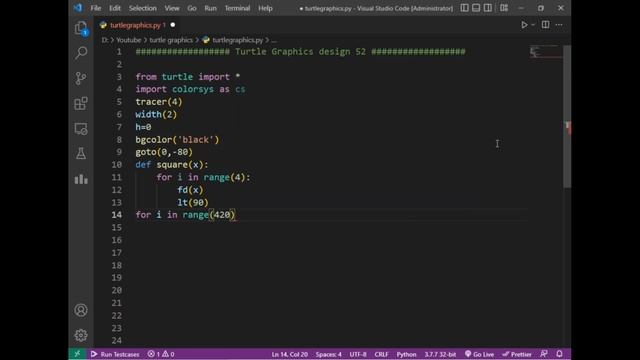The width and height of the screenshot is (640, 360).
Task: Click Prettier status item
Action: [x=517, y=354]
